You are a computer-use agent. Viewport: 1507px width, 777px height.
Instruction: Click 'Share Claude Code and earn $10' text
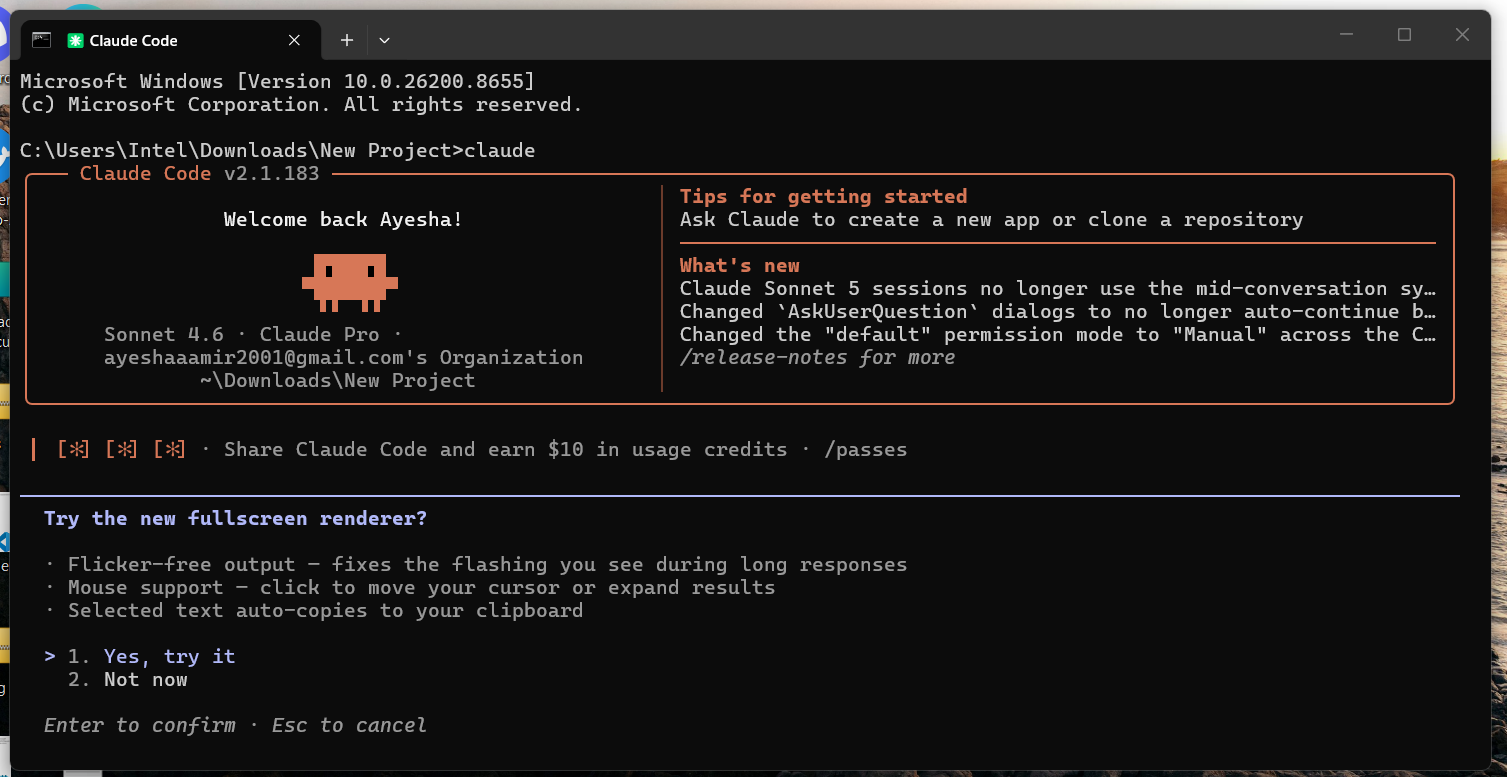(x=505, y=449)
